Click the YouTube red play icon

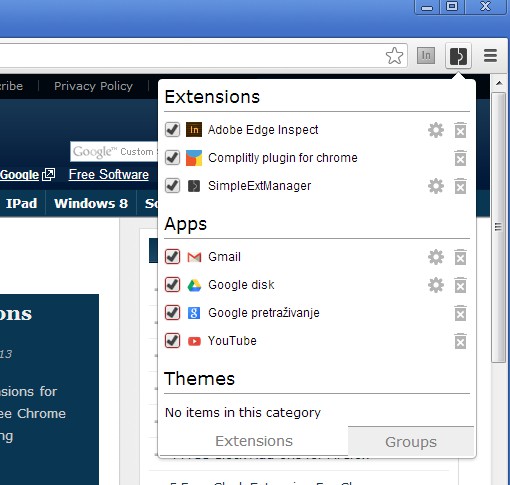(x=194, y=341)
